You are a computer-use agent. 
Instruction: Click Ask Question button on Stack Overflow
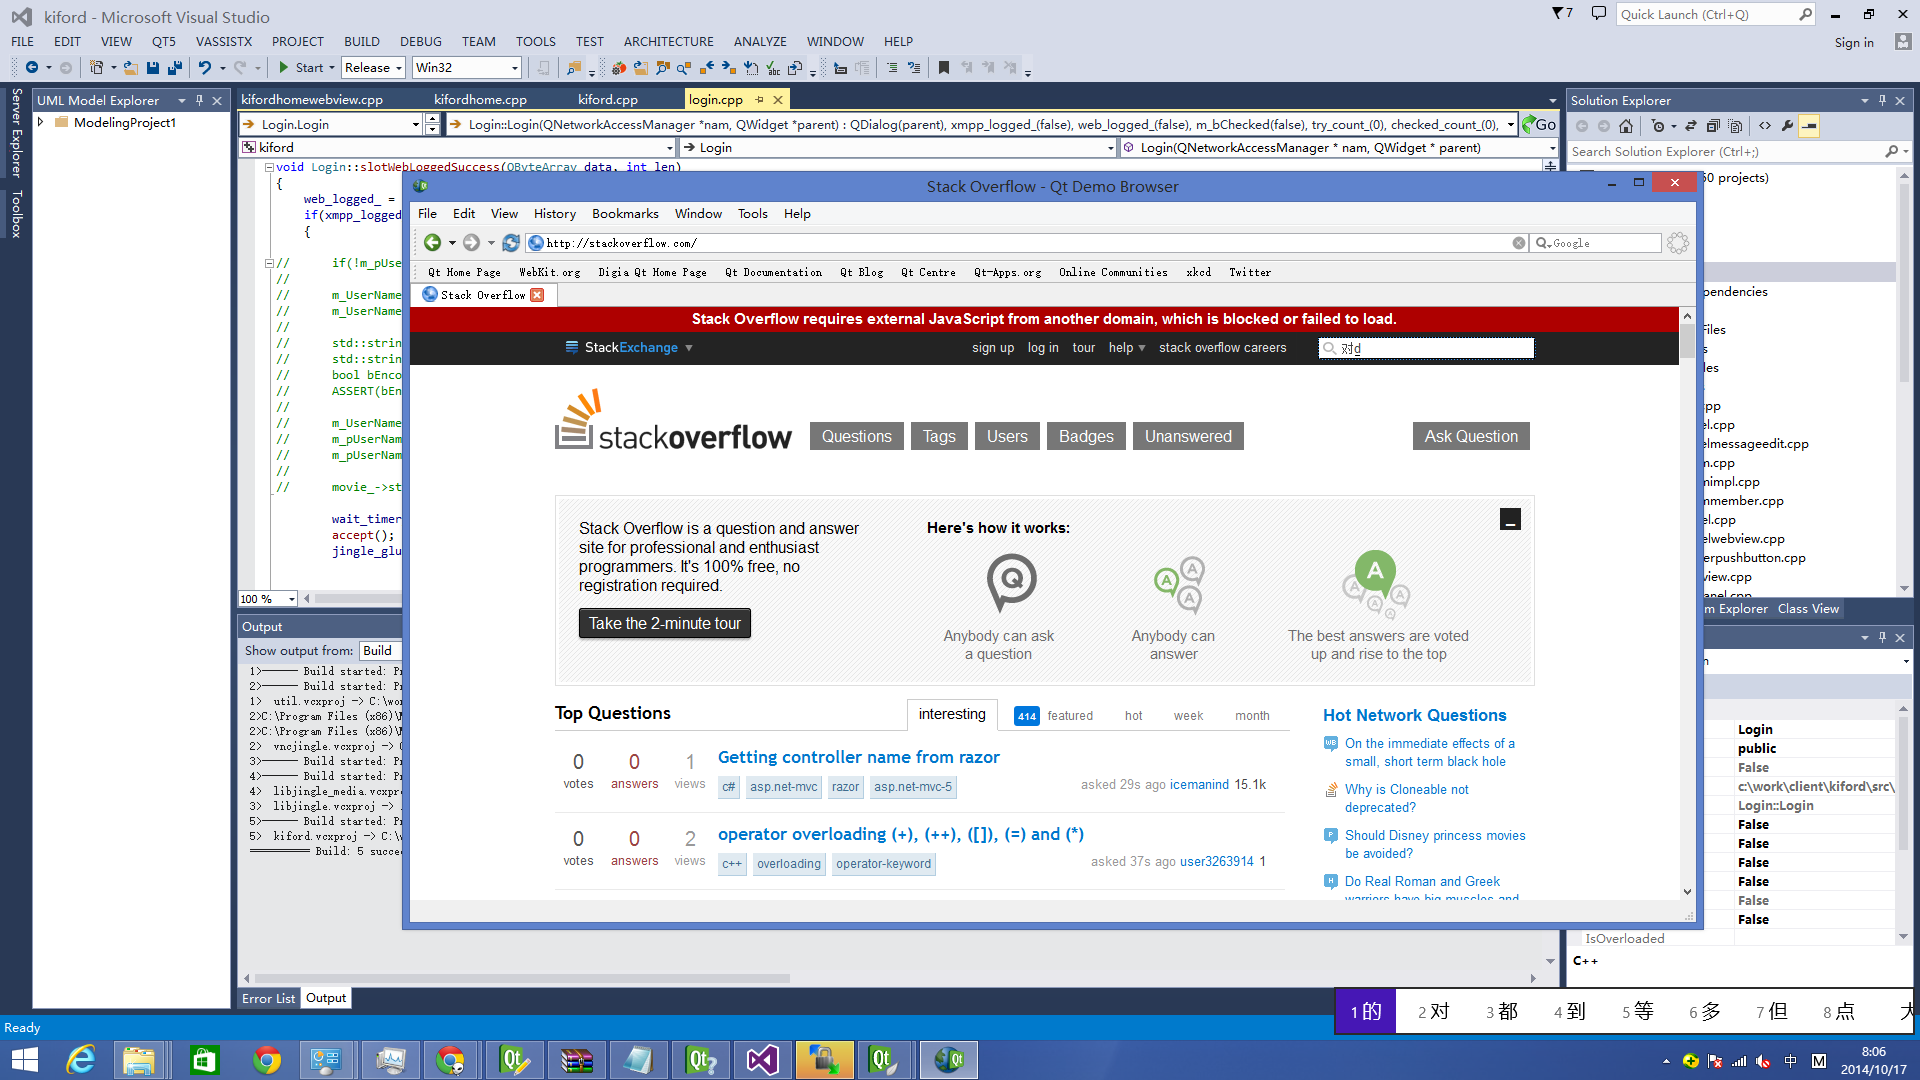[x=1471, y=436]
